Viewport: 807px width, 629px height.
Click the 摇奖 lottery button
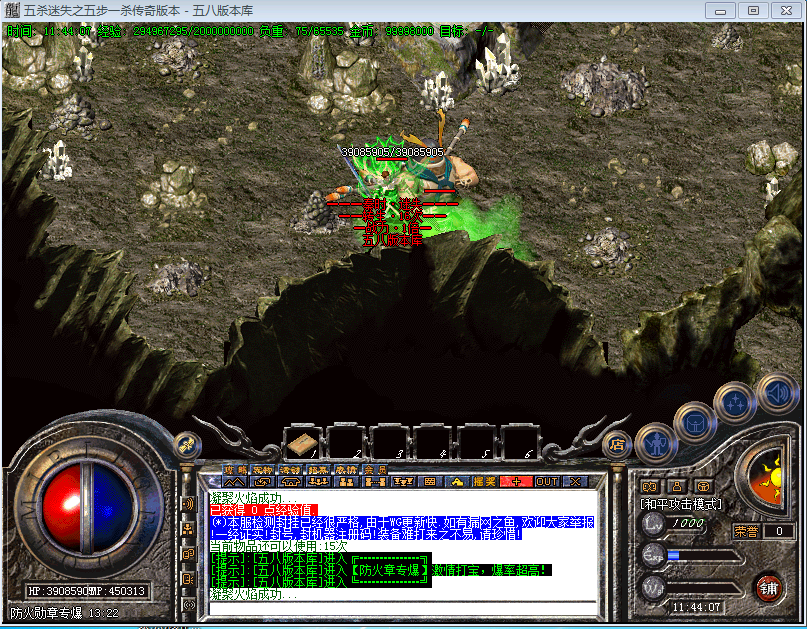point(484,482)
